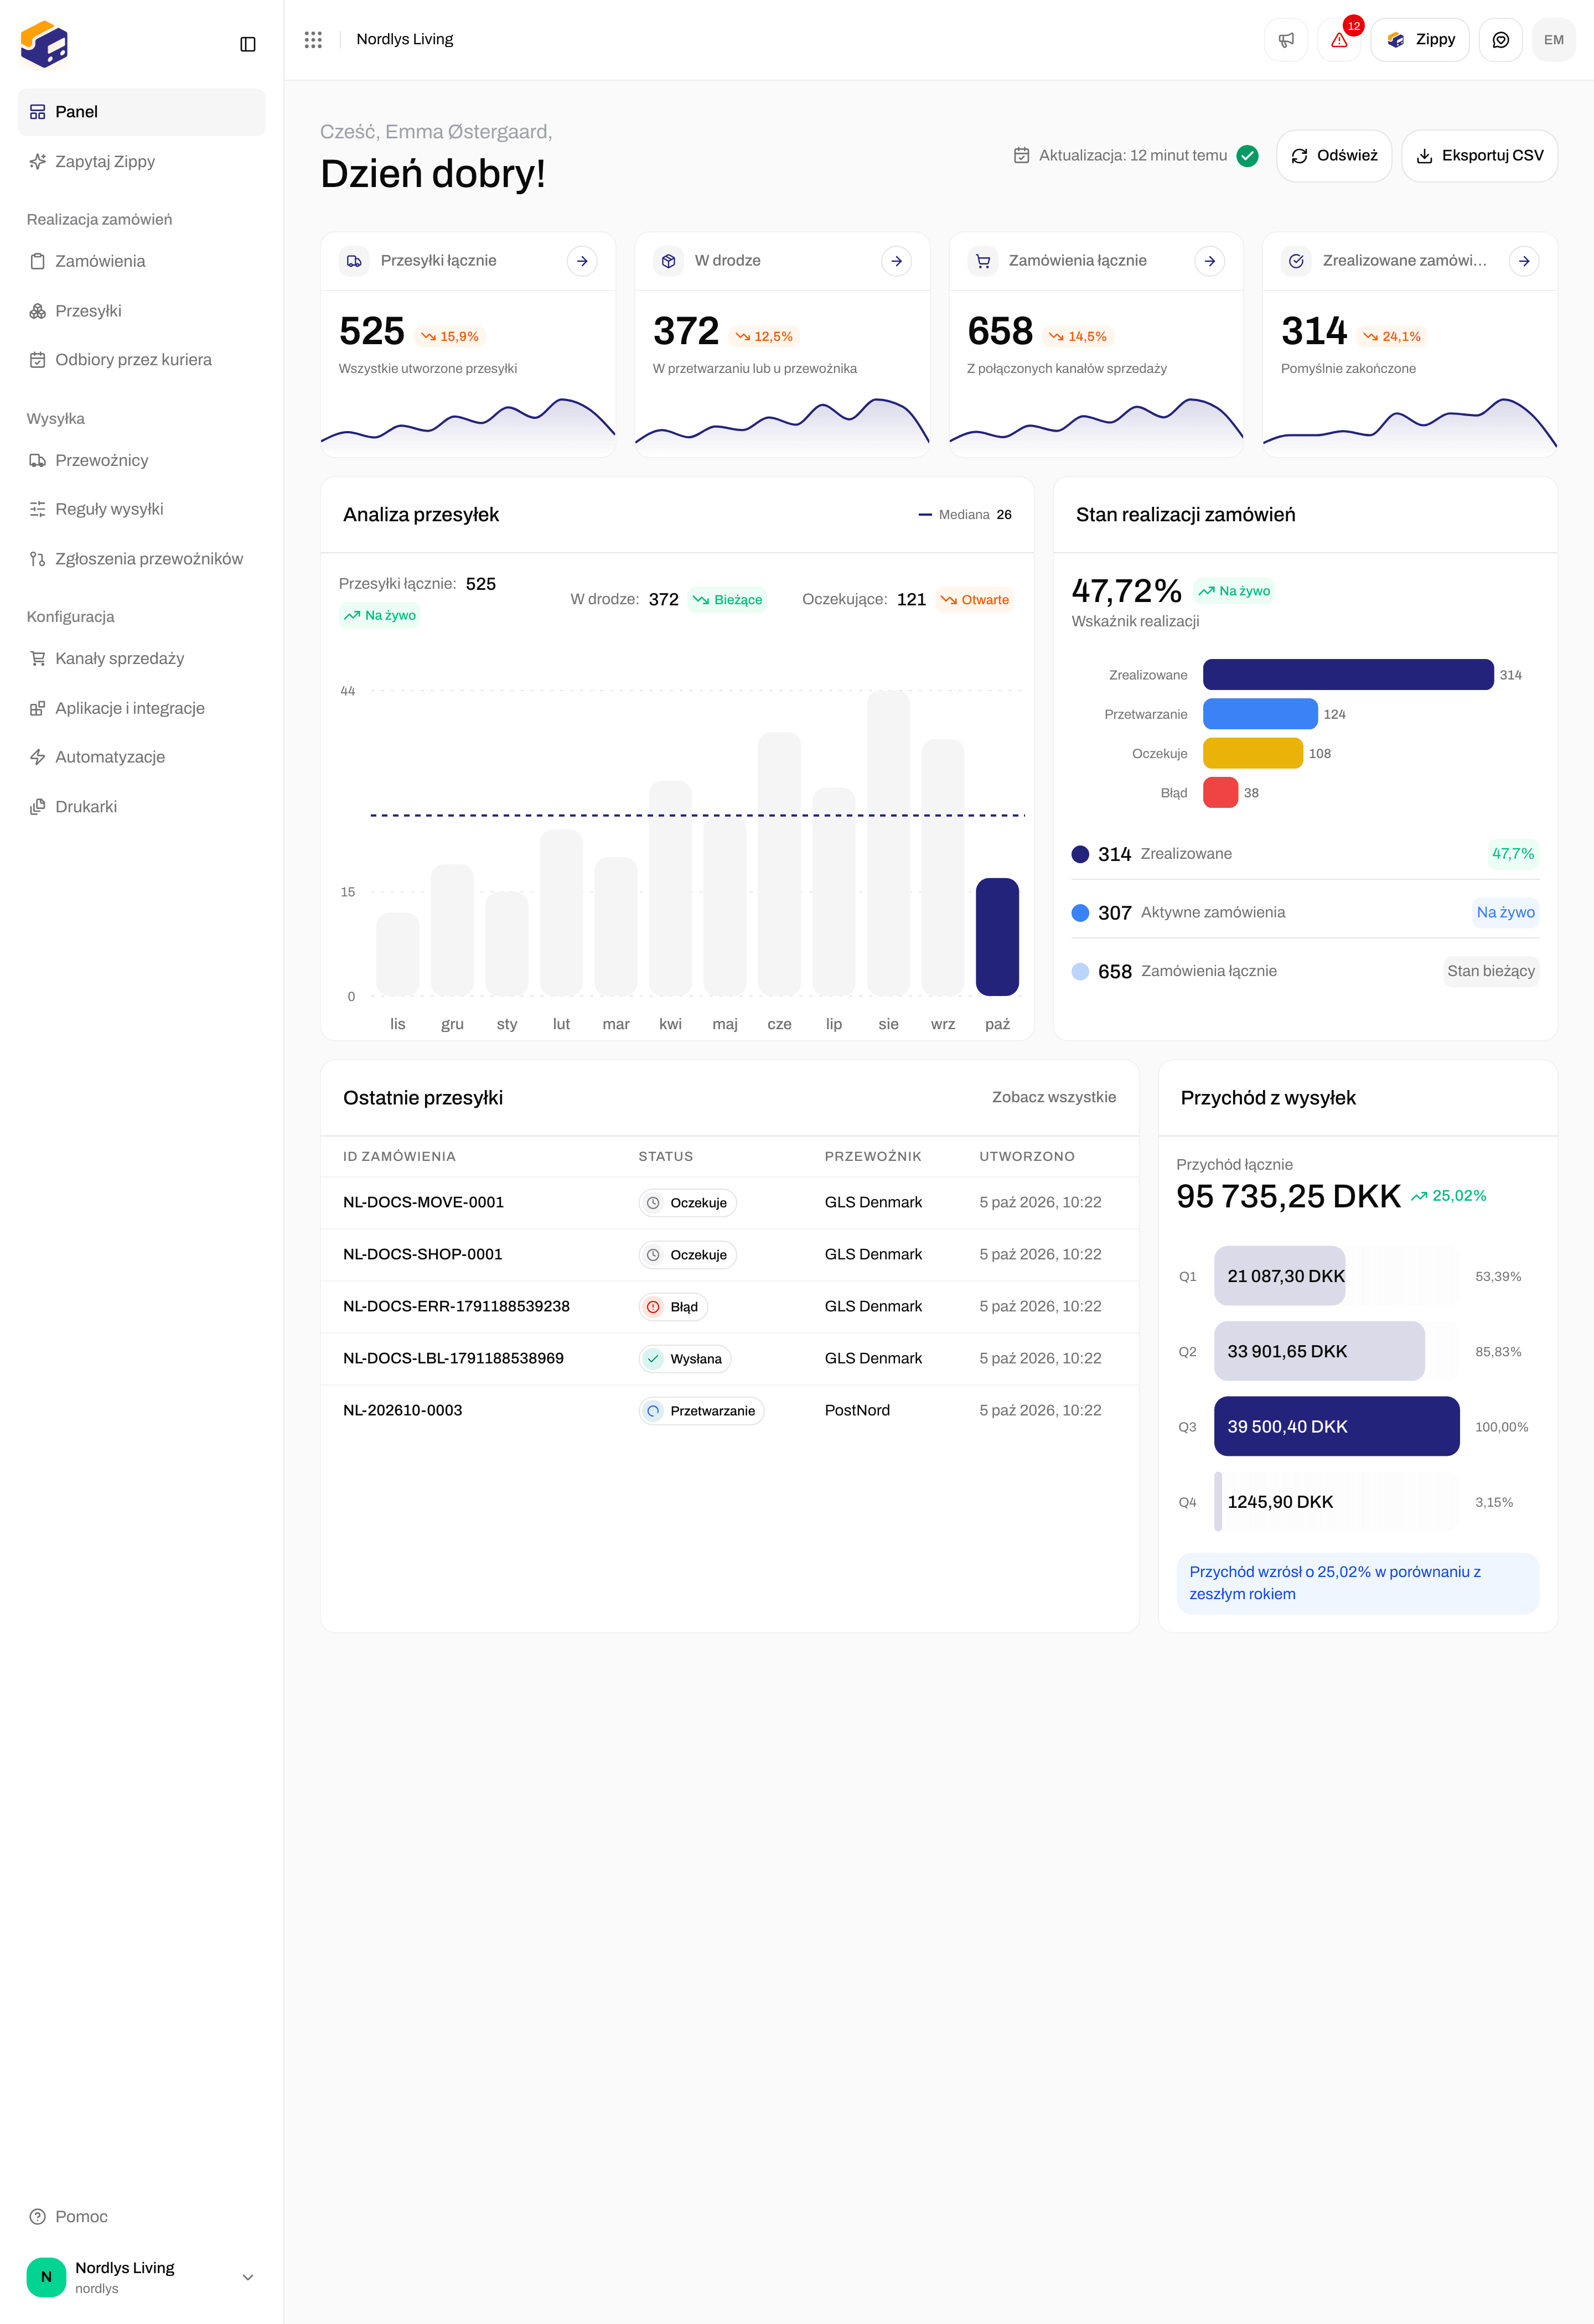Open W drodze card arrow
Image resolution: width=1594 pixels, height=2324 pixels.
pos(896,261)
